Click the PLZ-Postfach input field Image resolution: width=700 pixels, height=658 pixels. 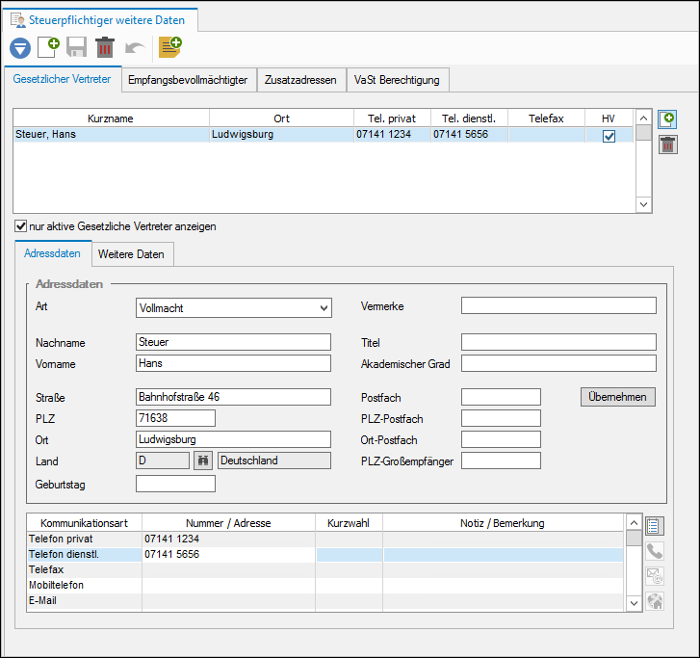tap(500, 418)
